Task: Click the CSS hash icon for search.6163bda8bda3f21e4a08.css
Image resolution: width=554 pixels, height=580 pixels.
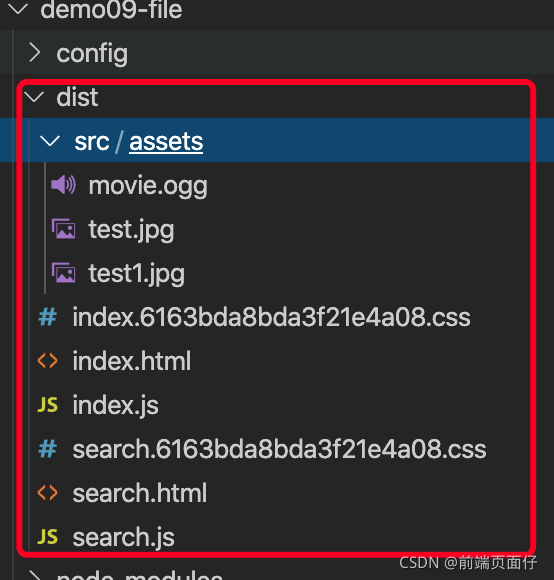Action: pos(47,449)
